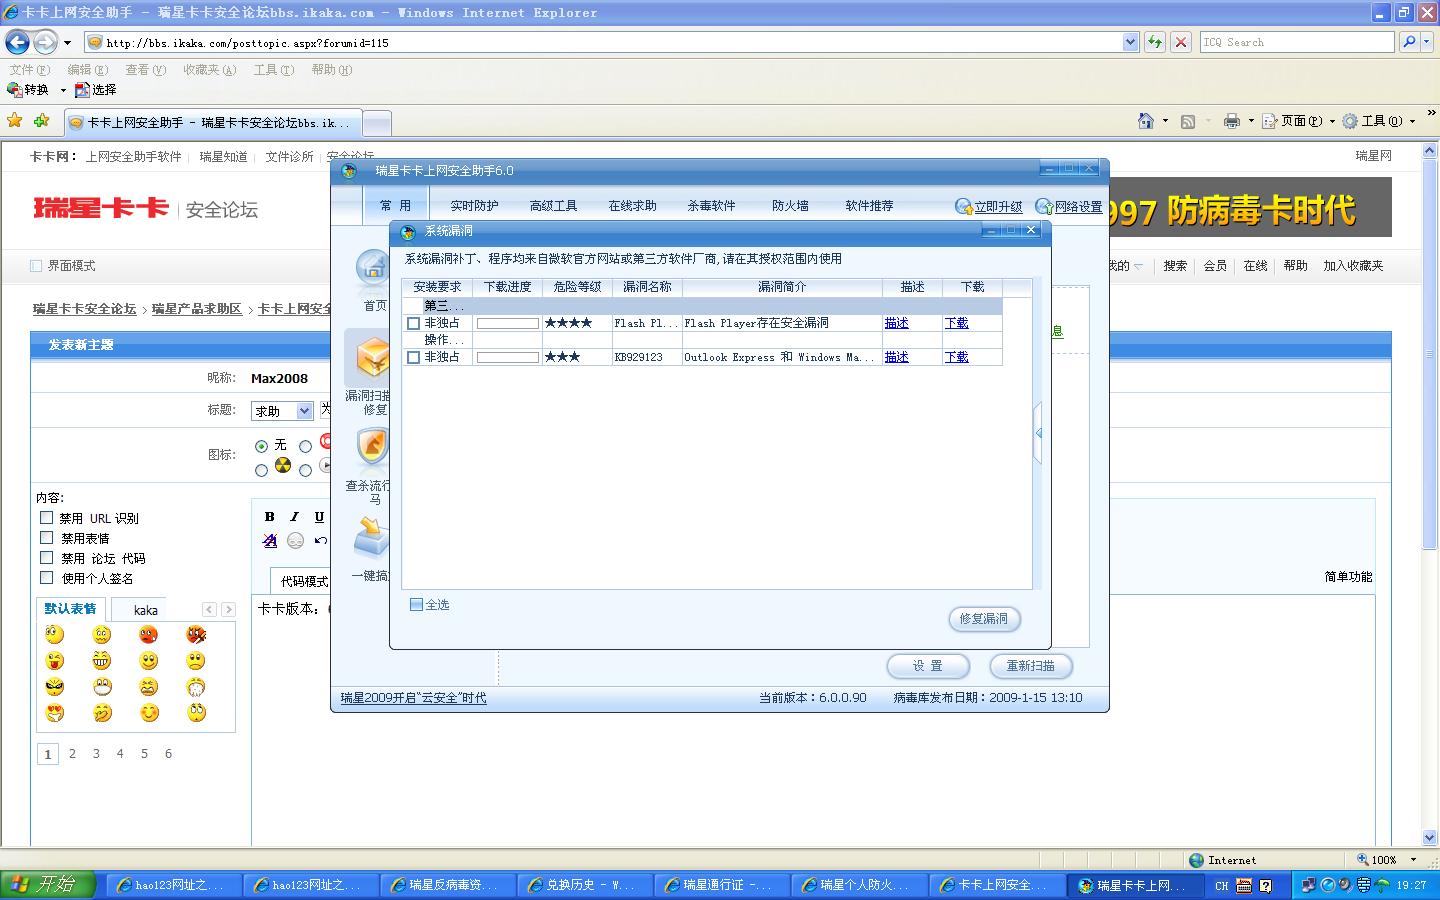Insert the angry red-face emoticon

coord(148,635)
